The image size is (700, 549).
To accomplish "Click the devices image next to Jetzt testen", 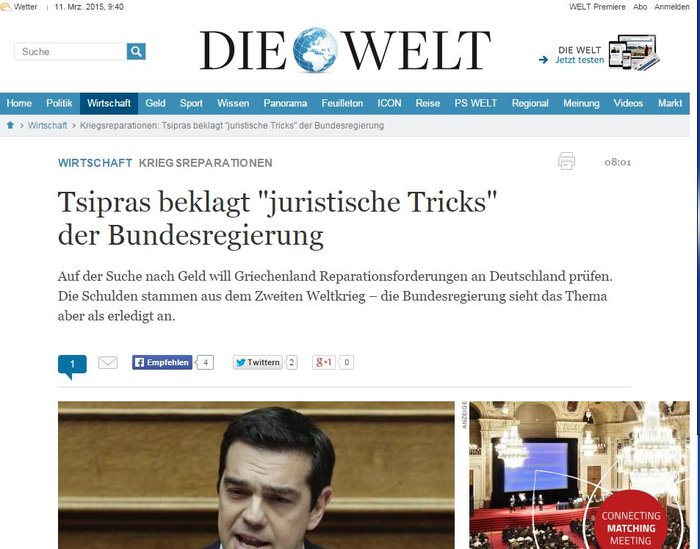I will [634, 52].
